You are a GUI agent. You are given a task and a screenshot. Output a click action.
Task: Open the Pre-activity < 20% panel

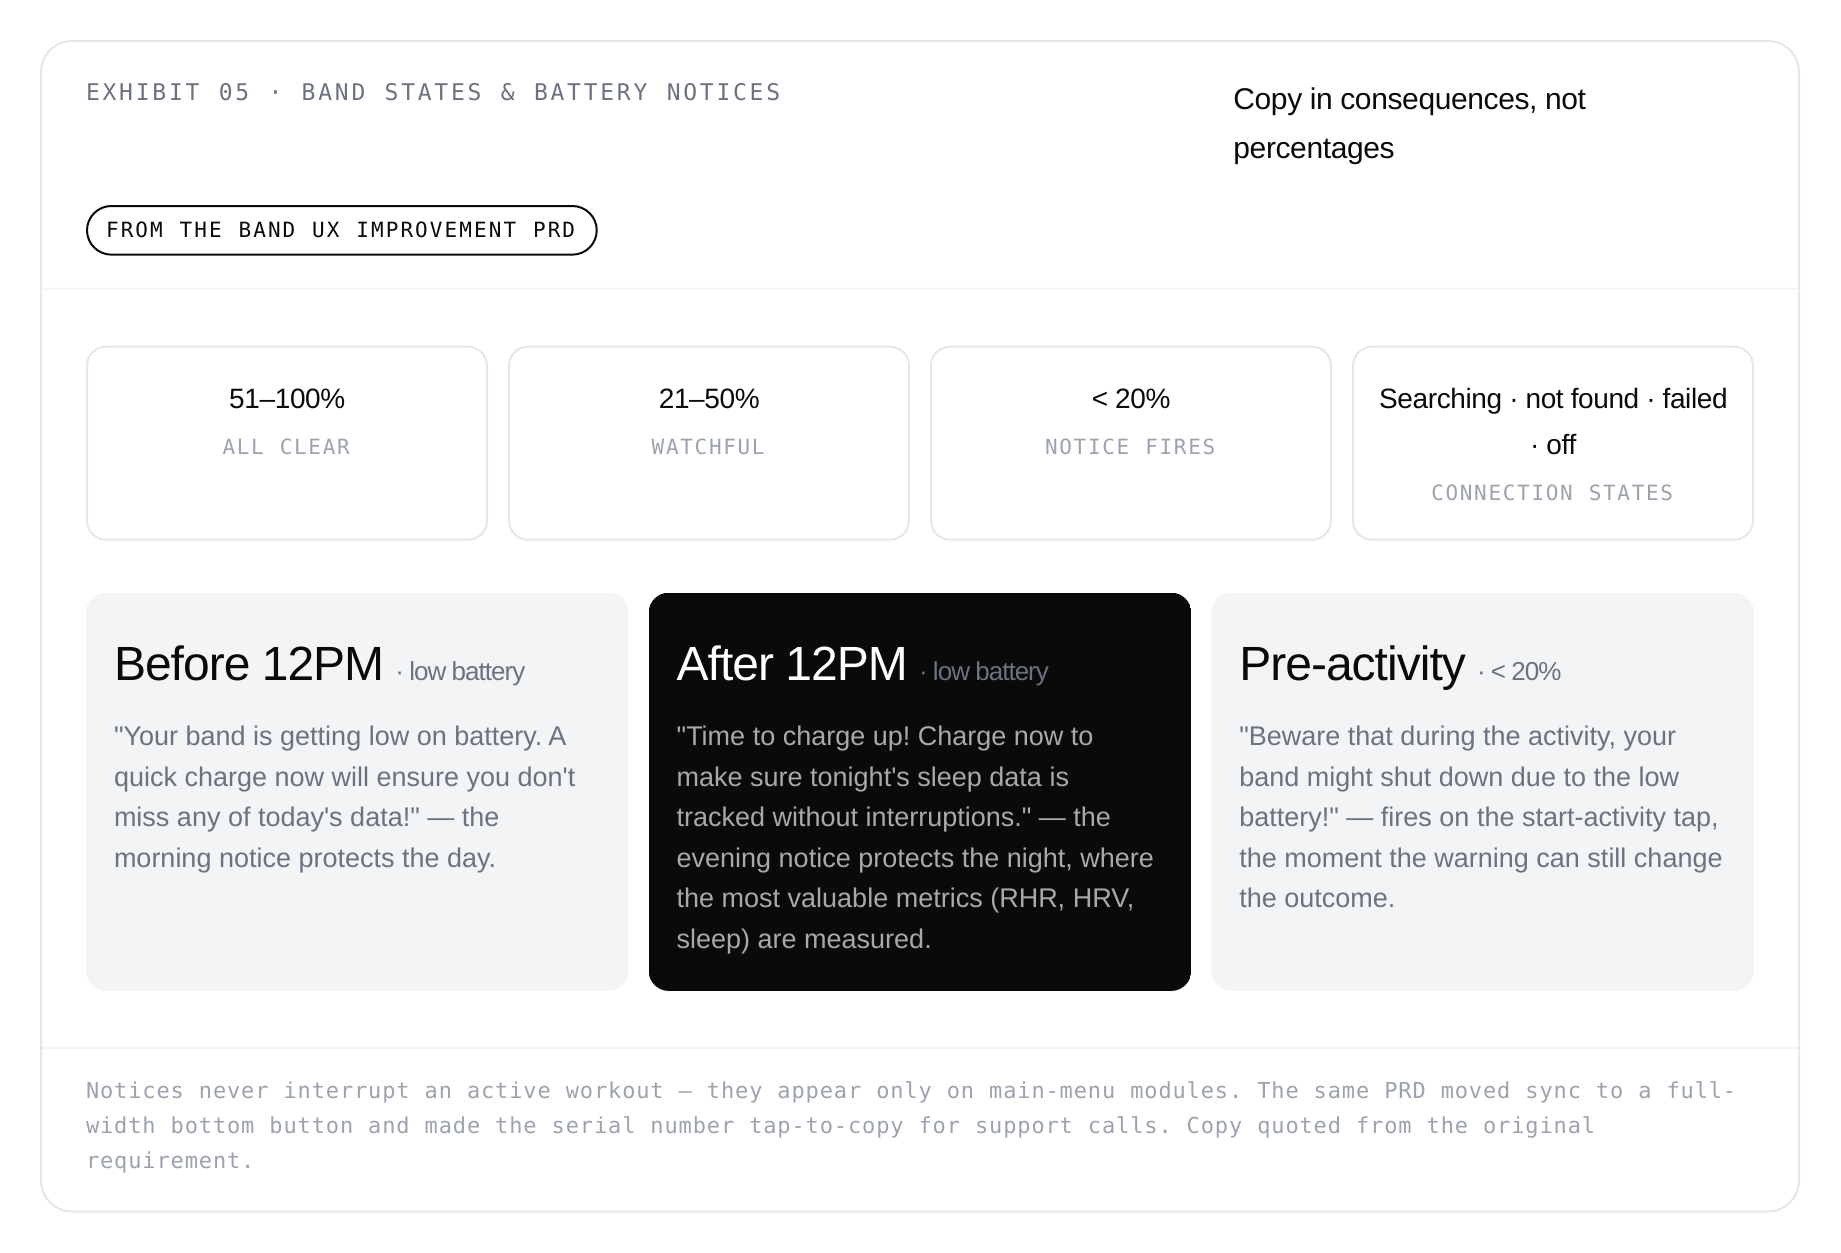click(1482, 792)
